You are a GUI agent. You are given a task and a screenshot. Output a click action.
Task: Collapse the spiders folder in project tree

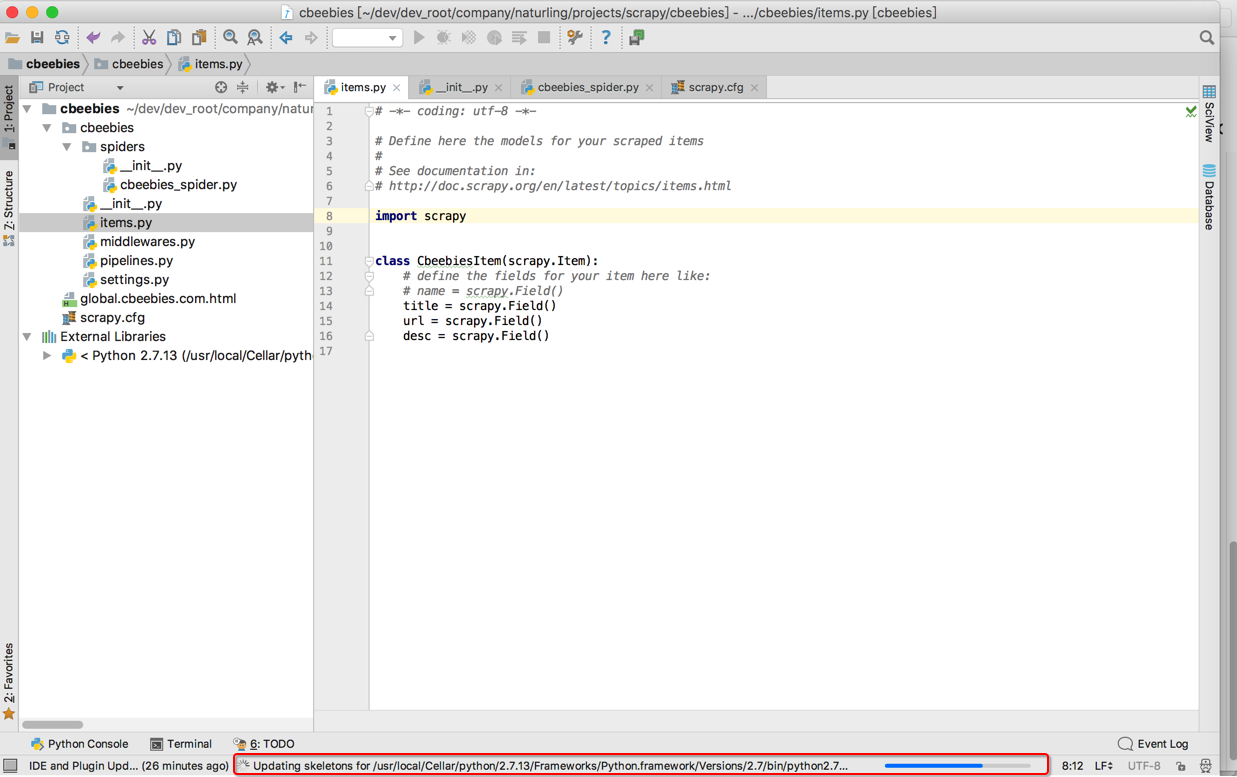click(67, 147)
